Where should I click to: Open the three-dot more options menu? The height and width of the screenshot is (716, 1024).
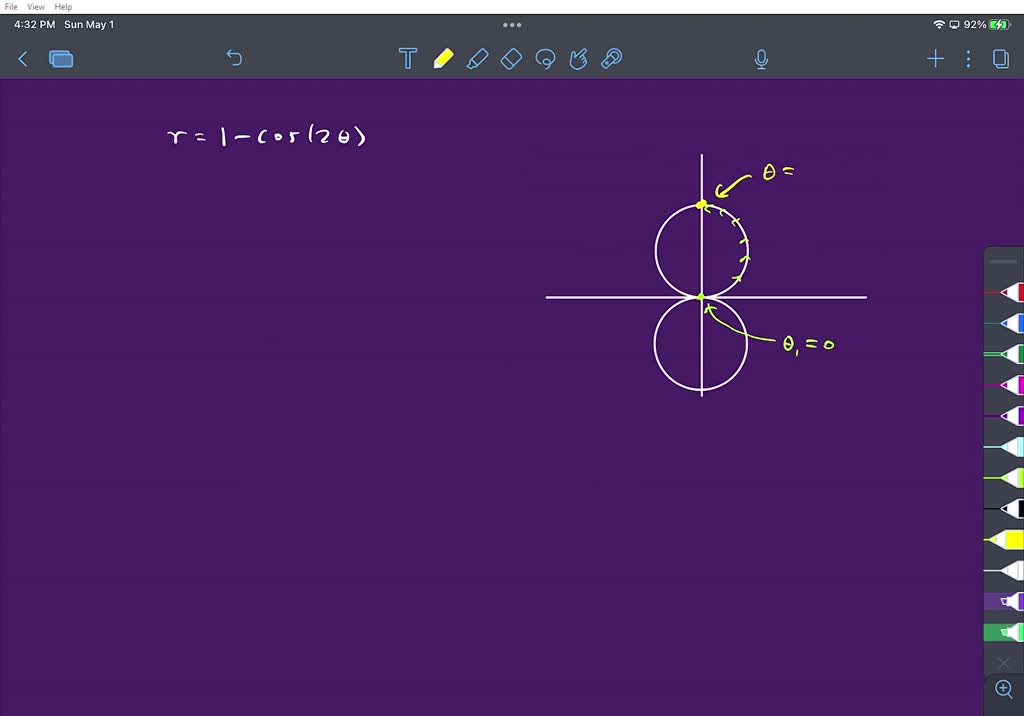968,59
